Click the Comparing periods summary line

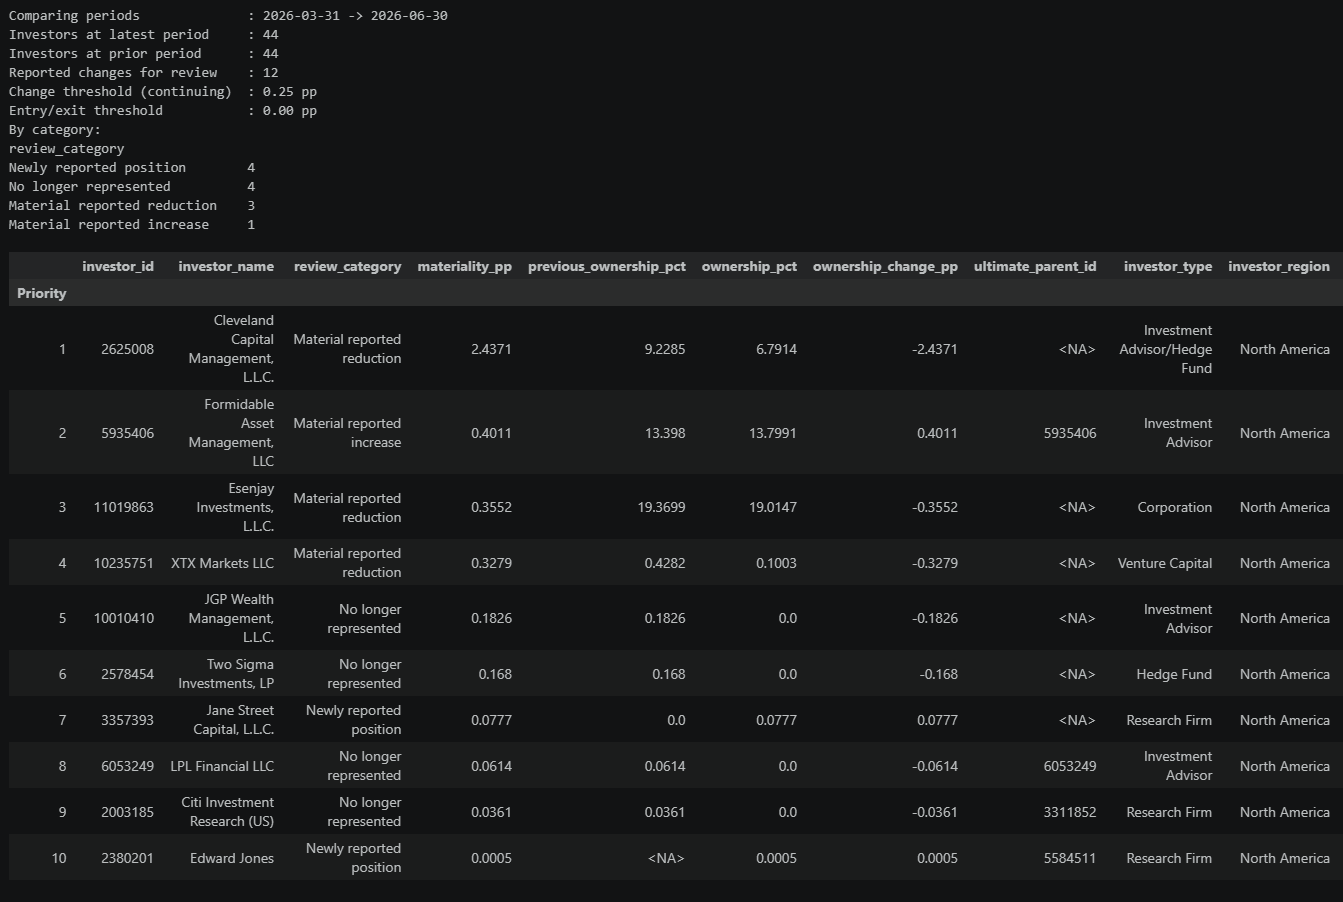coord(228,15)
